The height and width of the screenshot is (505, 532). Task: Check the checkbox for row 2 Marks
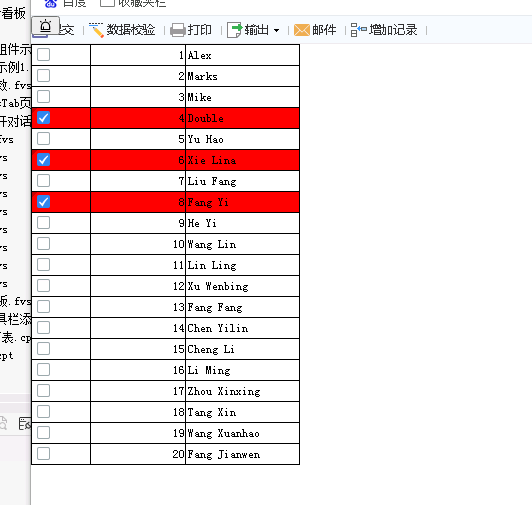pyautogui.click(x=43, y=76)
